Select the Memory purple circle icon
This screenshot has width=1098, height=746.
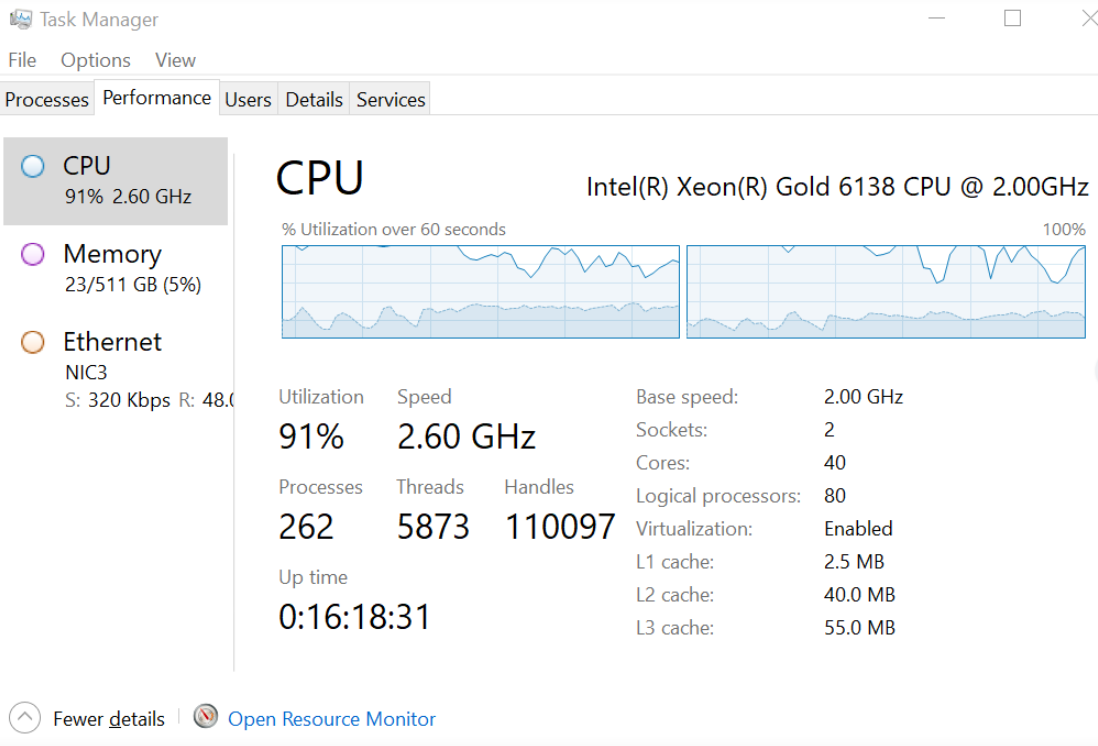[x=33, y=254]
